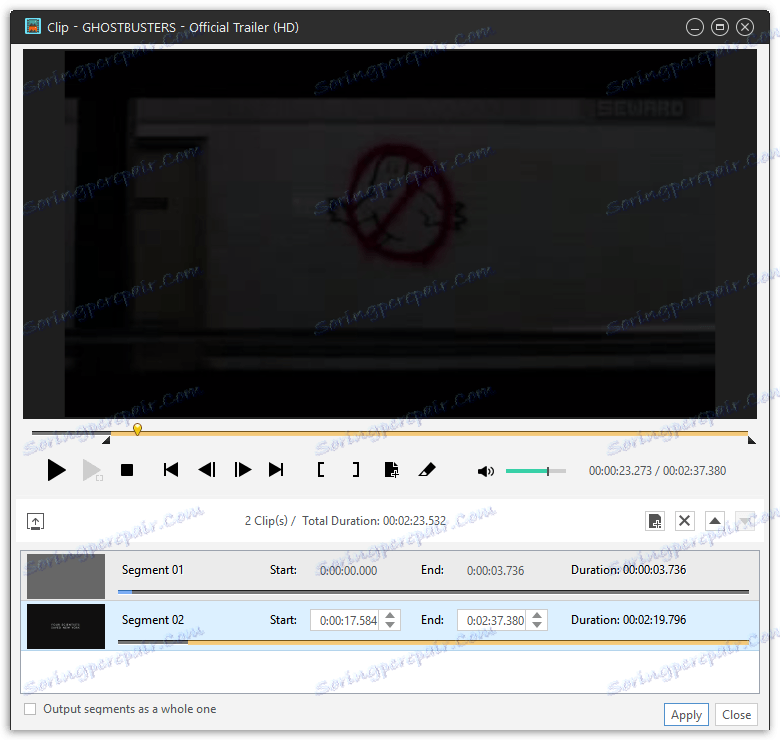Click the Total Duration 00:02:23.532 text
780x740 pixels.
(374, 521)
